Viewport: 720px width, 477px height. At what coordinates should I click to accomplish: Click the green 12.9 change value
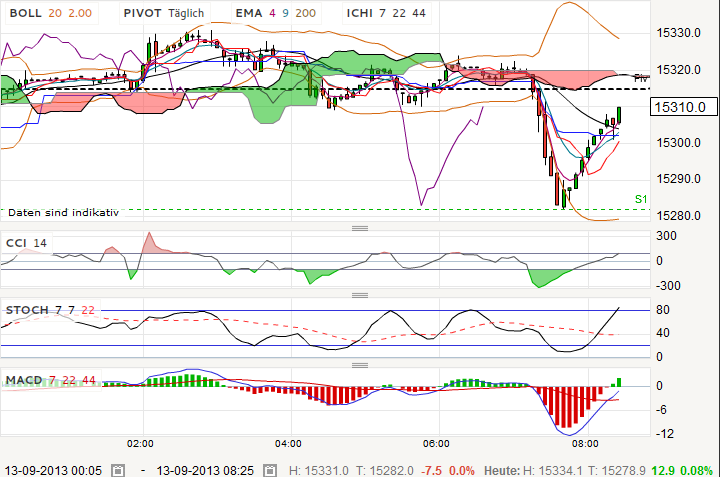[x=663, y=471]
